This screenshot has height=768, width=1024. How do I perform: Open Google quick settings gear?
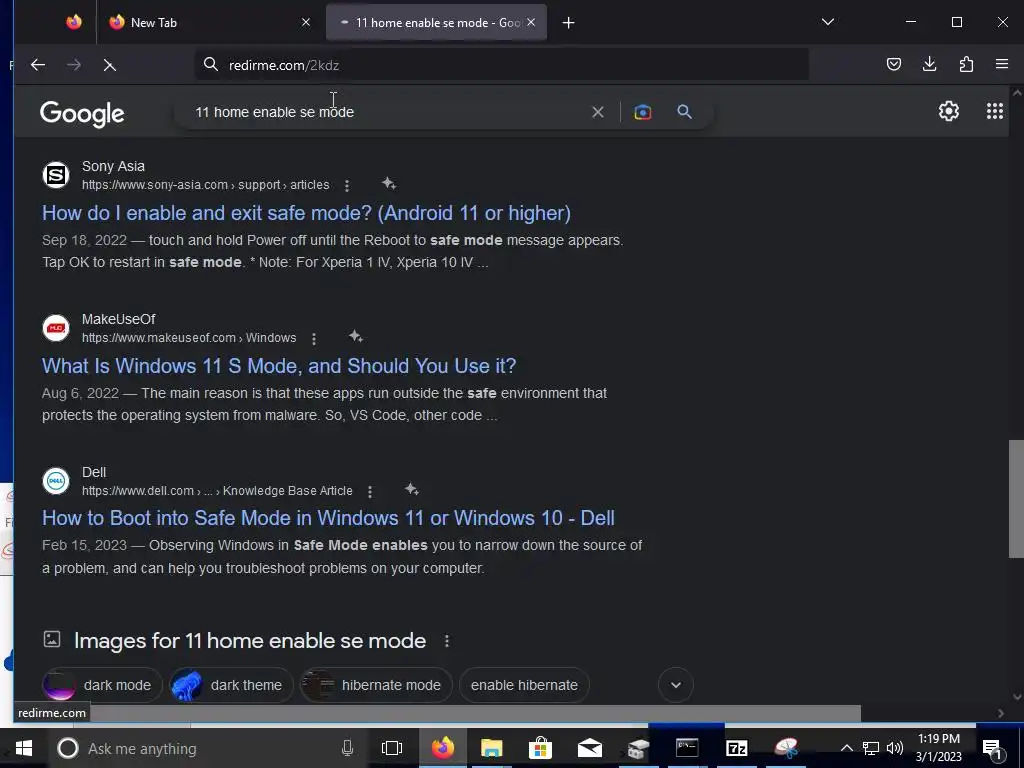pyautogui.click(x=948, y=111)
